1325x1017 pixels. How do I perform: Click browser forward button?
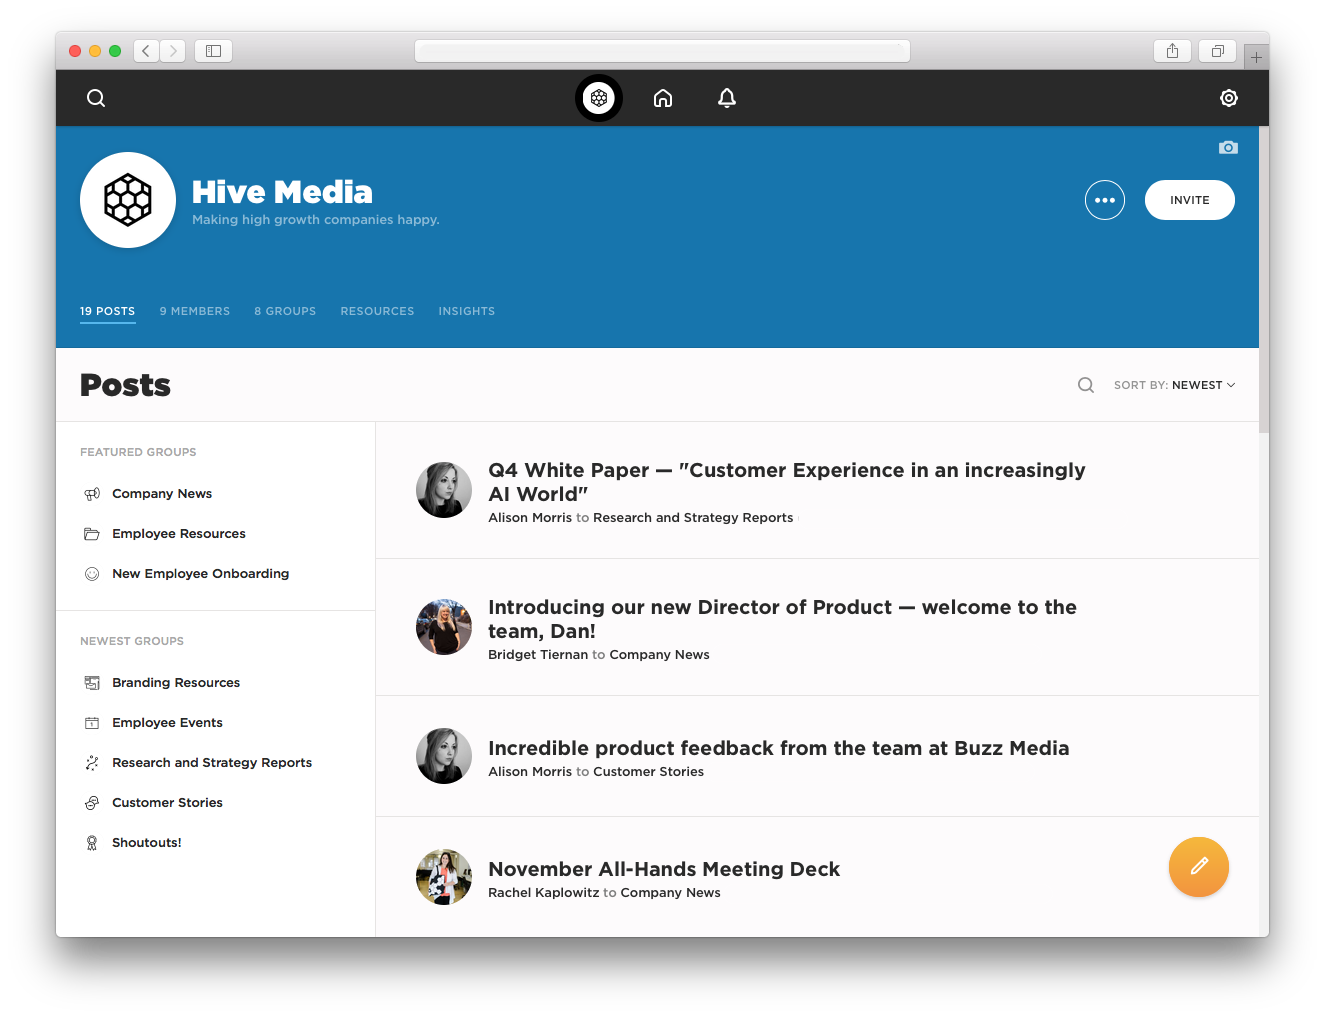coord(173,51)
